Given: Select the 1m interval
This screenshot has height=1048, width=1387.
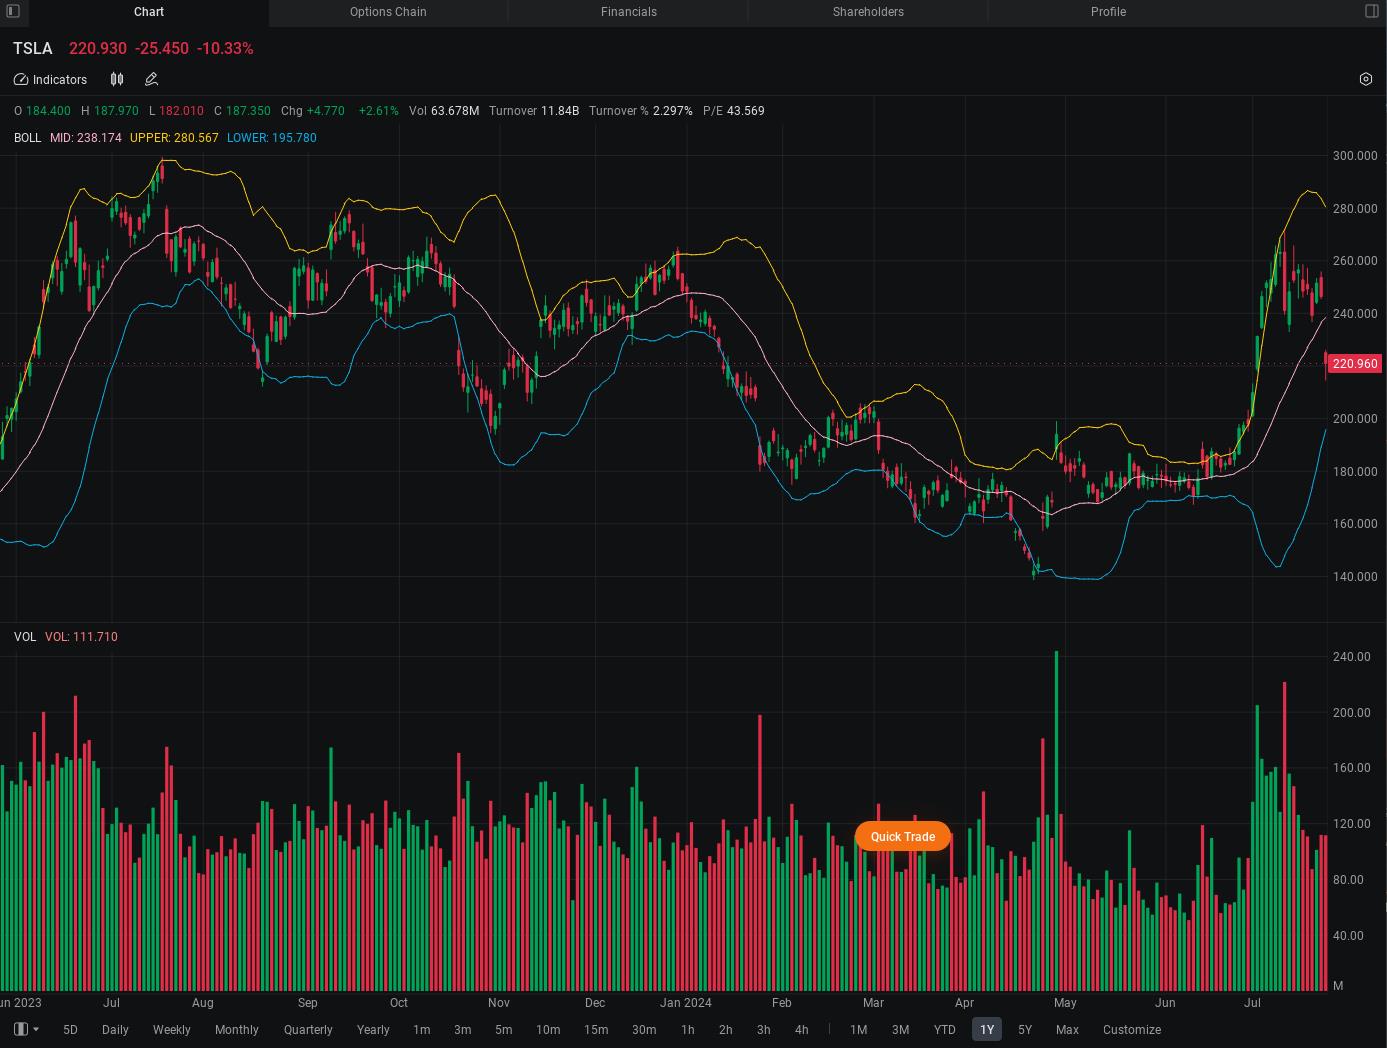Looking at the screenshot, I should (x=422, y=1029).
